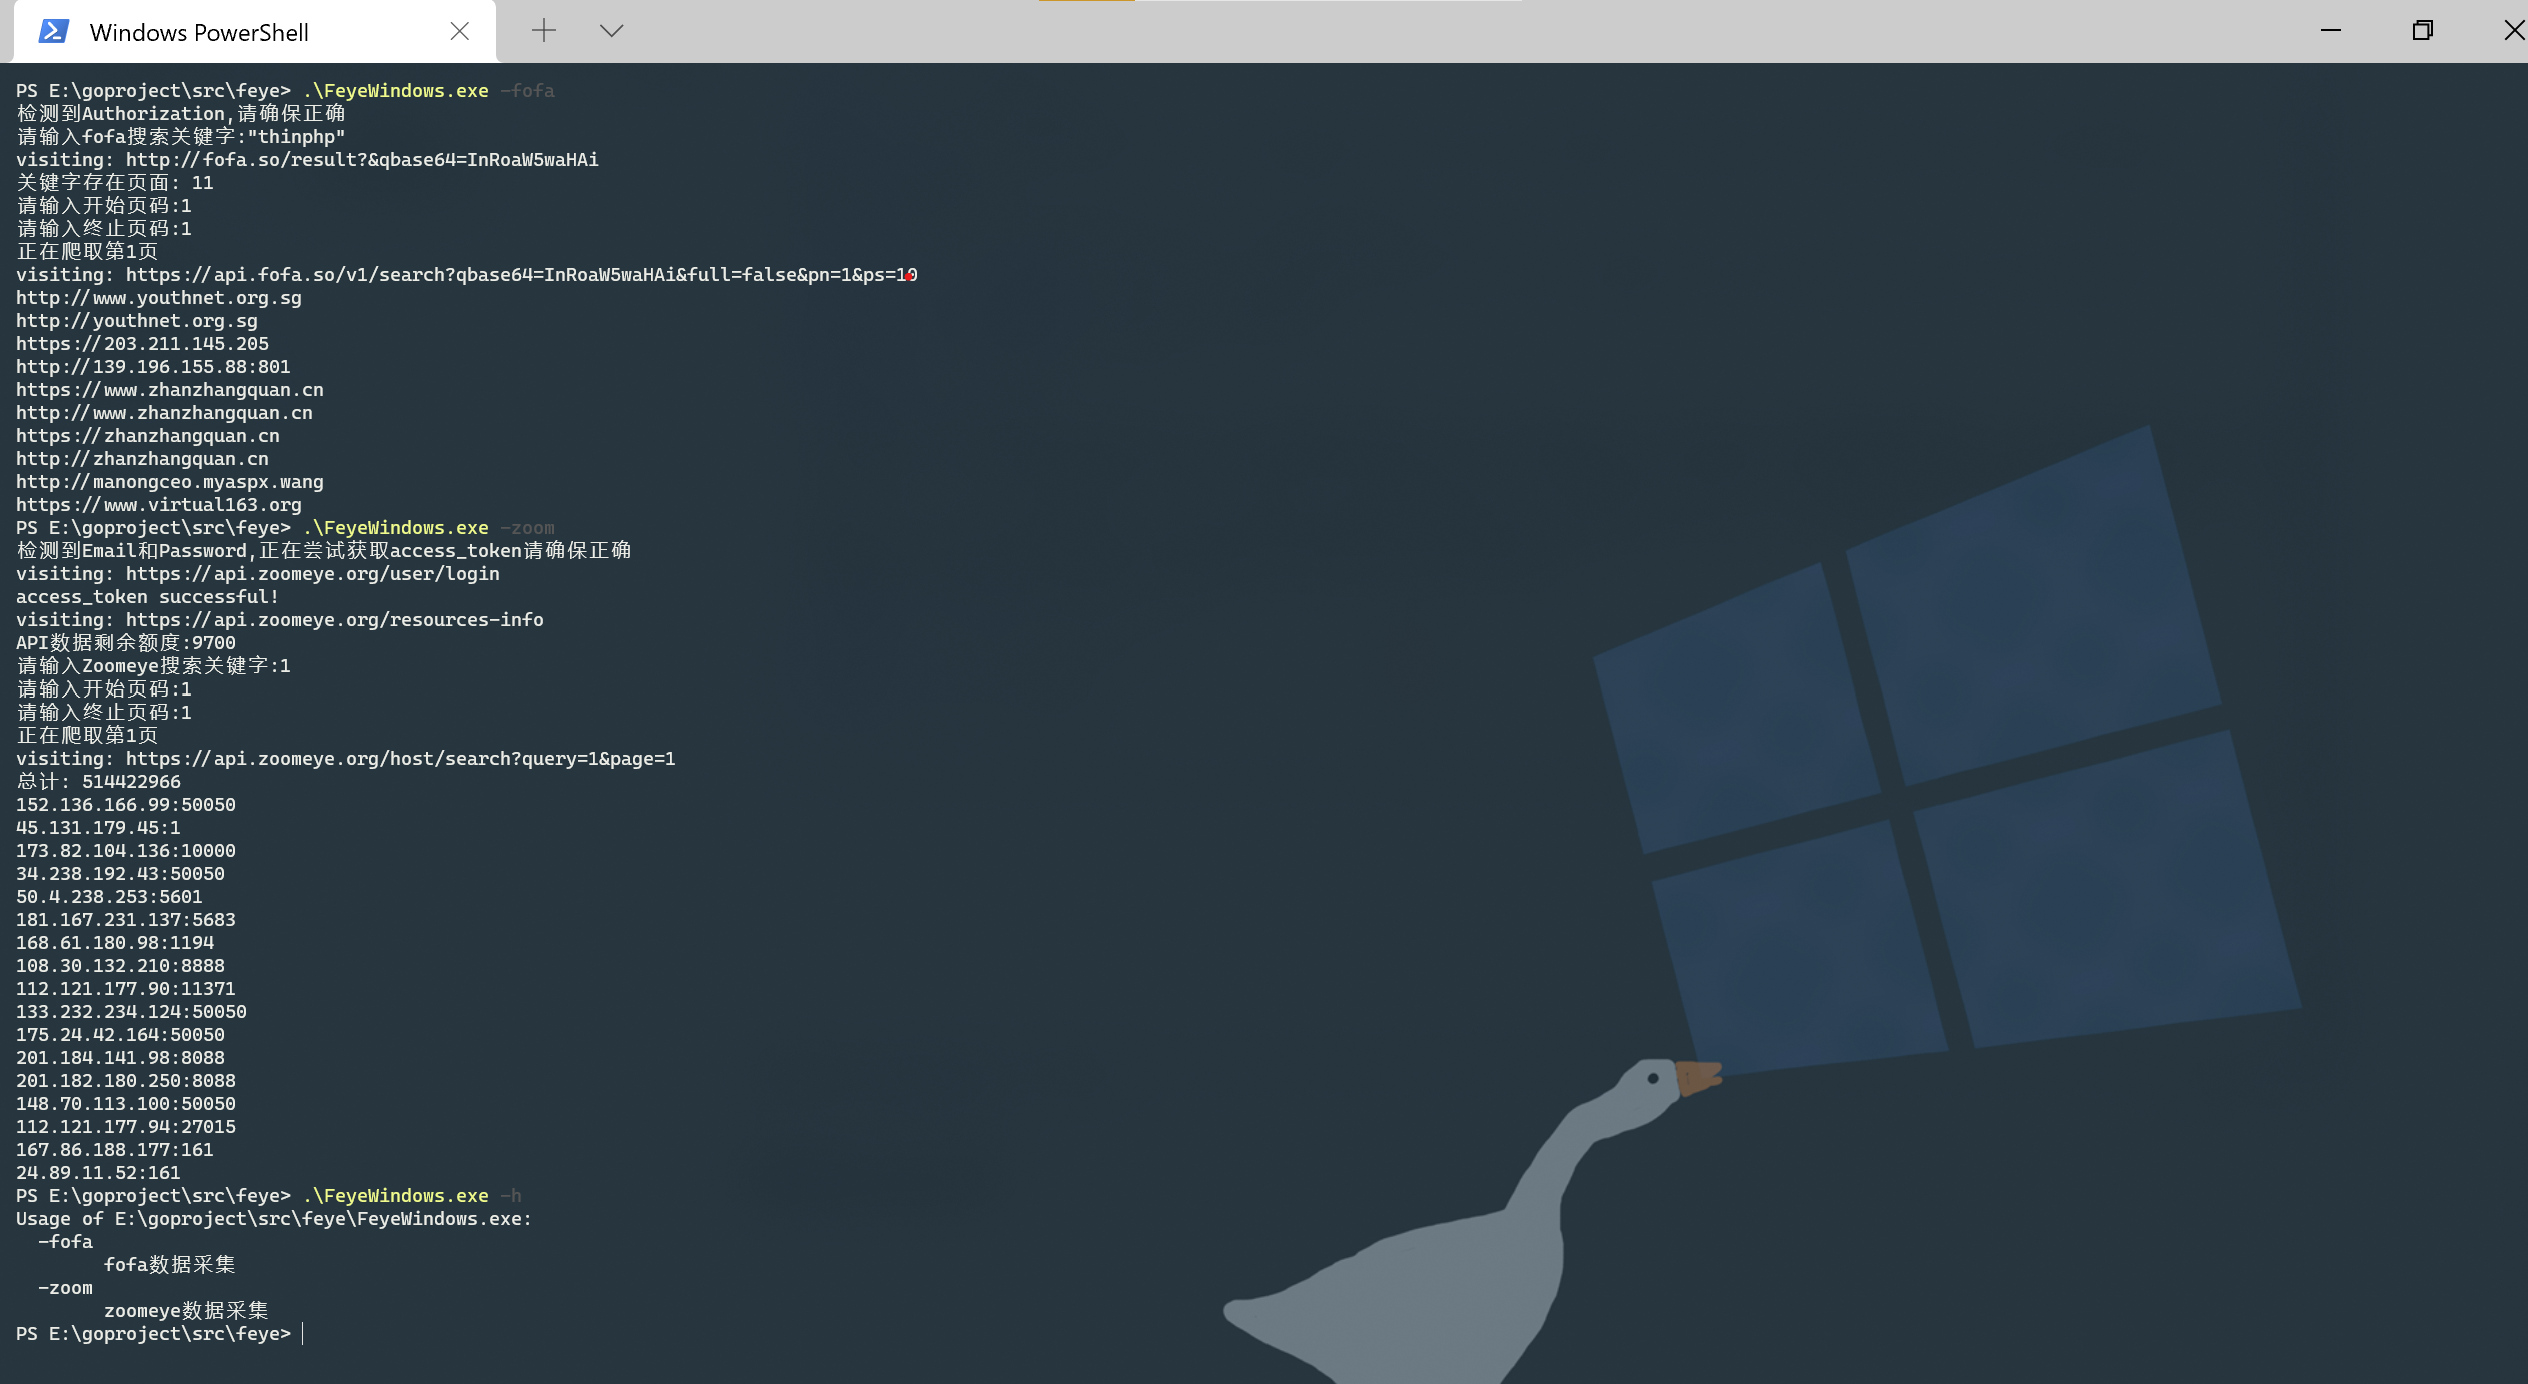Click 'fofa数据采集' description
Viewport: 2528px width, 1384px height.
[x=170, y=1265]
